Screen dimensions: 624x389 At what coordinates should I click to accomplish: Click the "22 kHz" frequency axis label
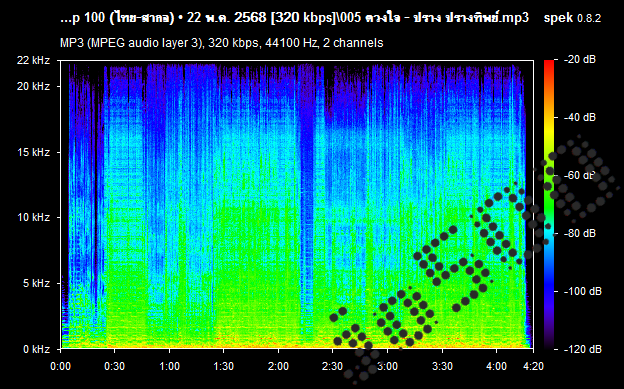(33, 61)
